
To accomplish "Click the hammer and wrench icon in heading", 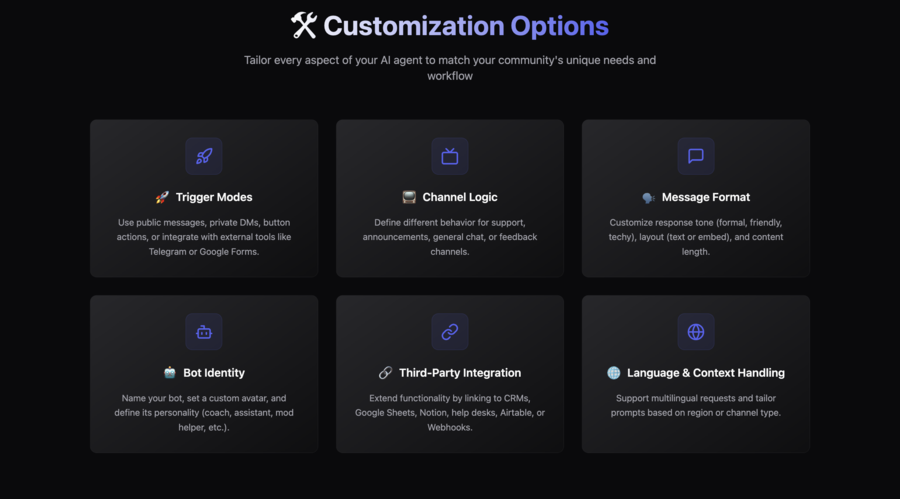I will (x=304, y=26).
